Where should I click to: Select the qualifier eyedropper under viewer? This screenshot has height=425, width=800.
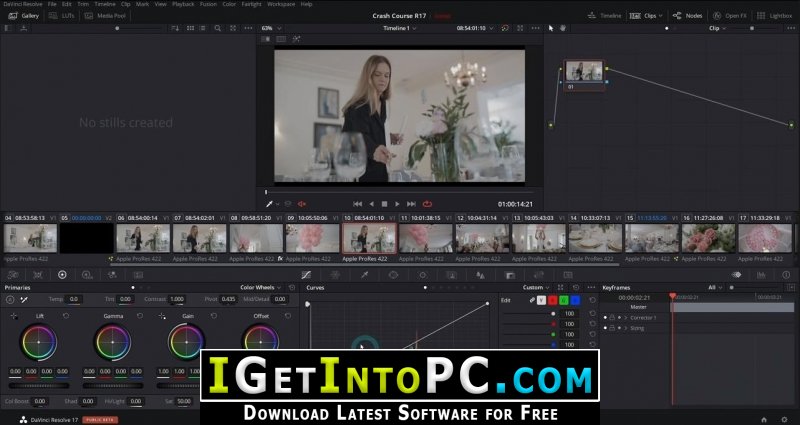pos(269,204)
